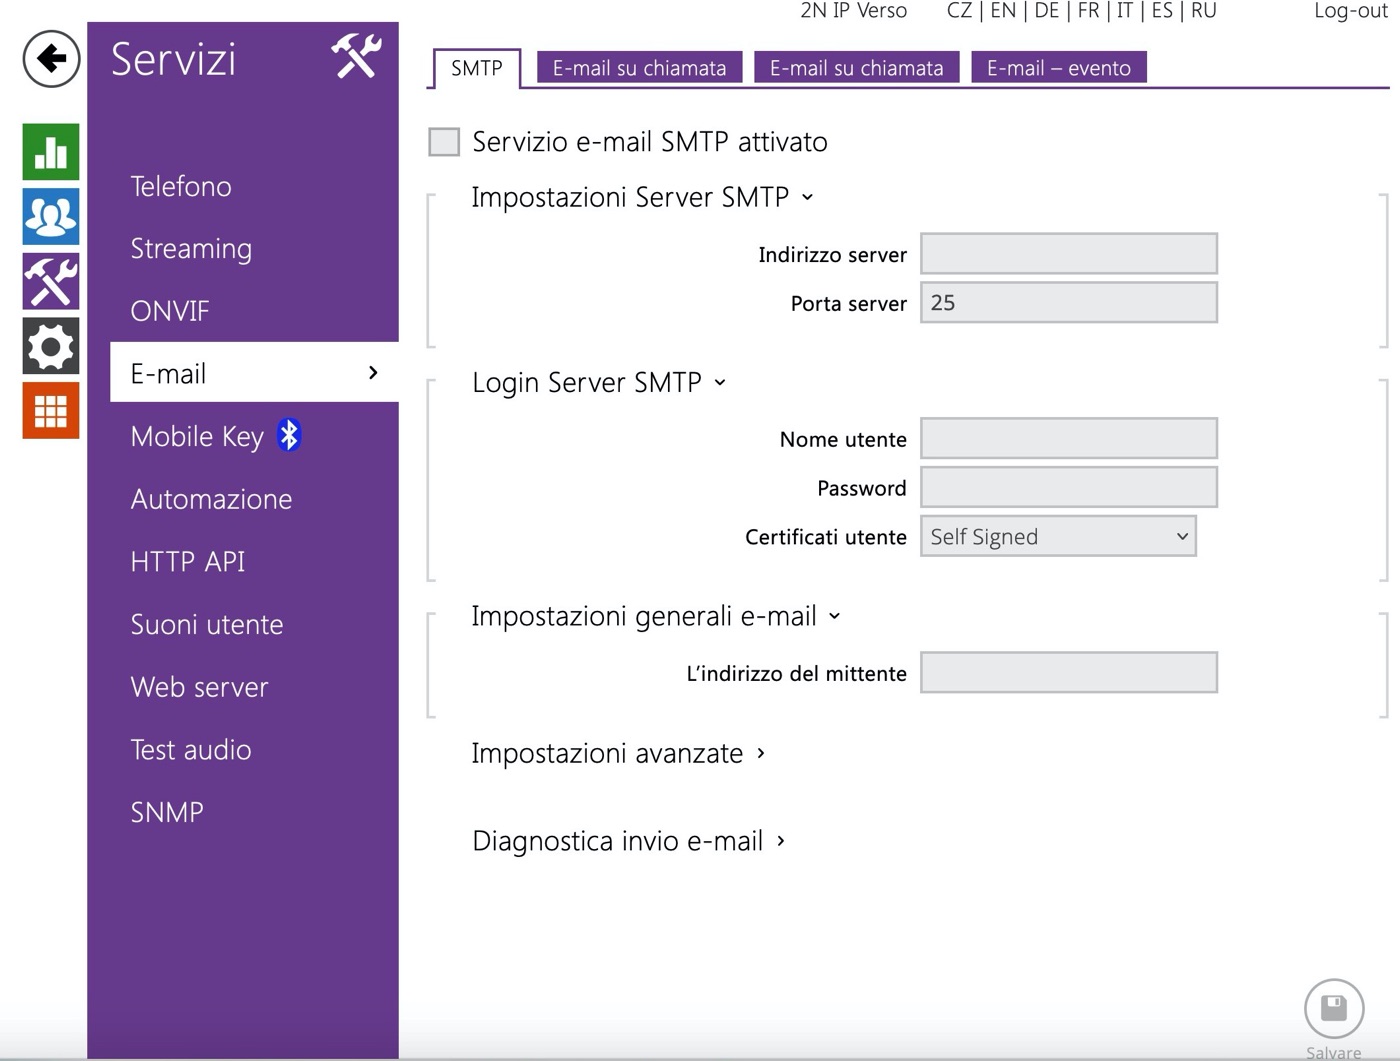Switch language to CZ
This screenshot has height=1061, width=1400.
tap(959, 11)
